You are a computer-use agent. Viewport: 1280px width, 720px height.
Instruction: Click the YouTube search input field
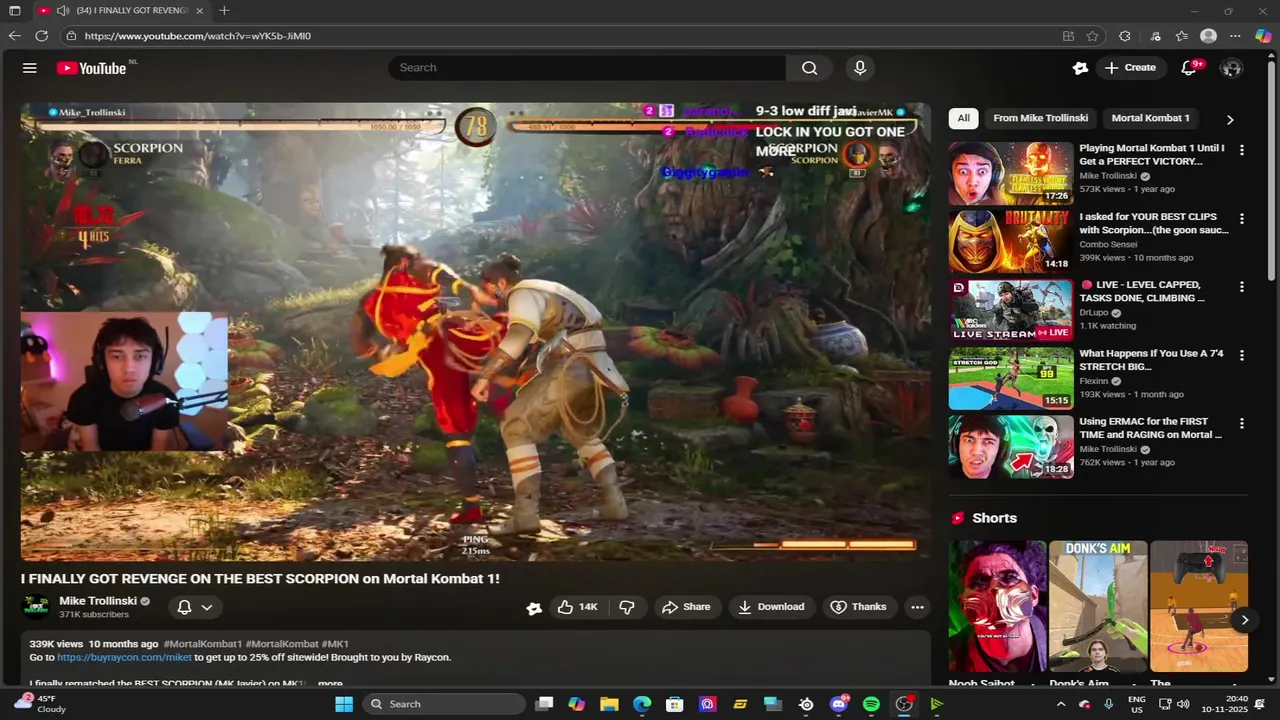pyautogui.click(x=587, y=68)
